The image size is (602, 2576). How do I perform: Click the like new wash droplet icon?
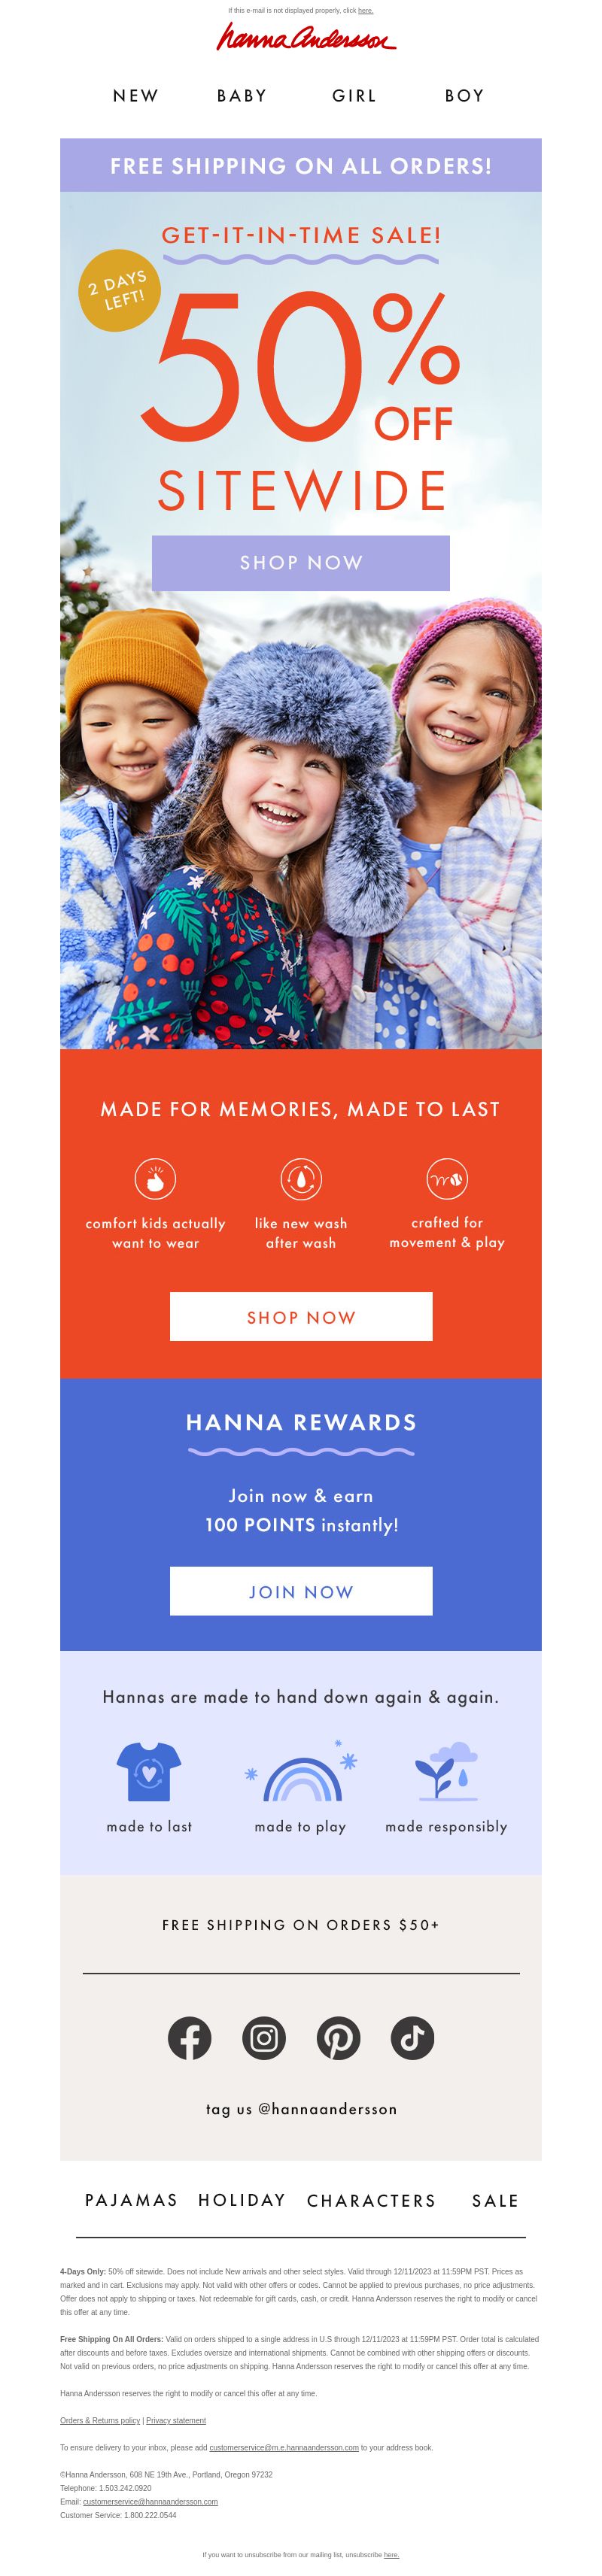coord(301,1179)
